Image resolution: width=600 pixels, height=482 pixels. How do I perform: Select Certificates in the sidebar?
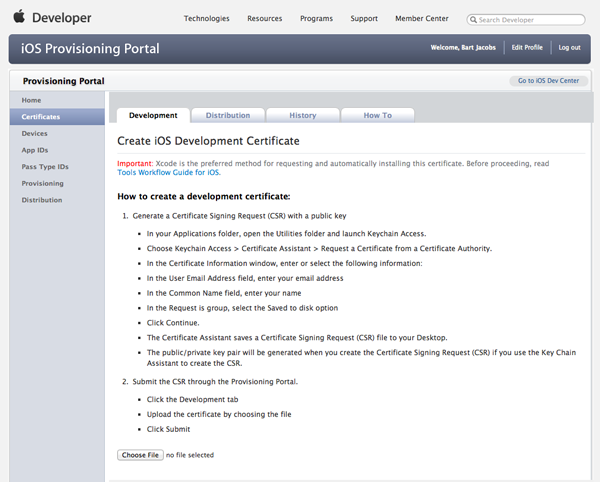click(57, 117)
